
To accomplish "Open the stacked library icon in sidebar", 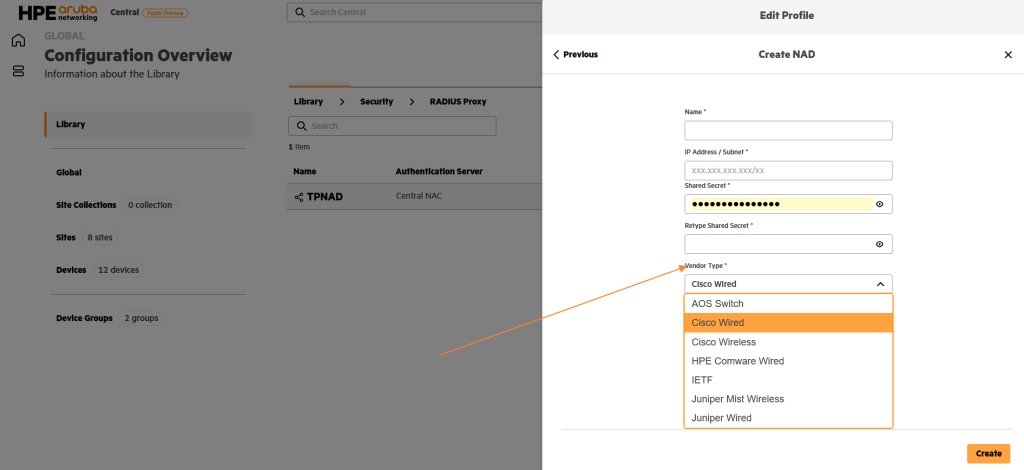I will click(x=18, y=71).
